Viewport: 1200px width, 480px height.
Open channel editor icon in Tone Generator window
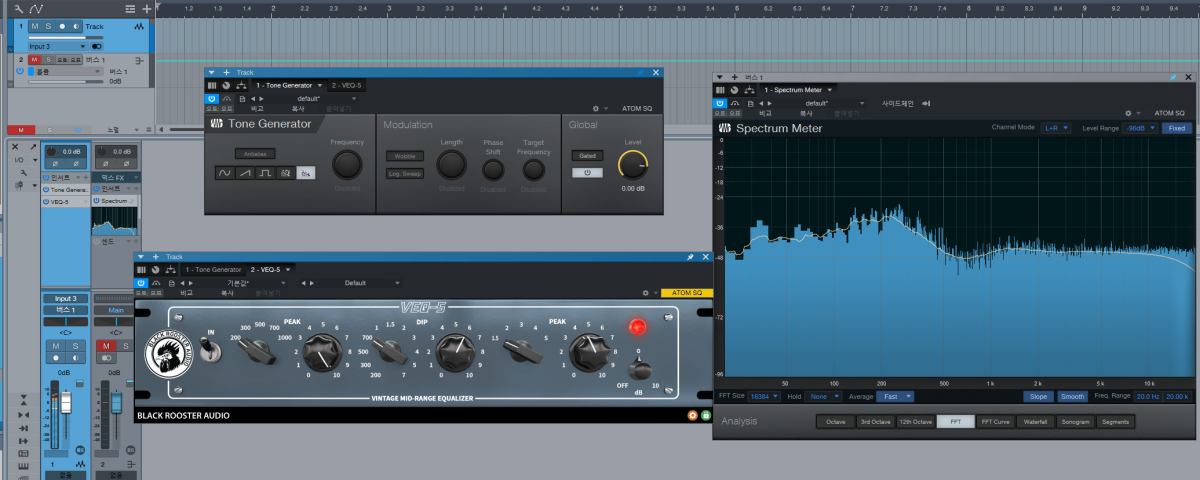[213, 86]
